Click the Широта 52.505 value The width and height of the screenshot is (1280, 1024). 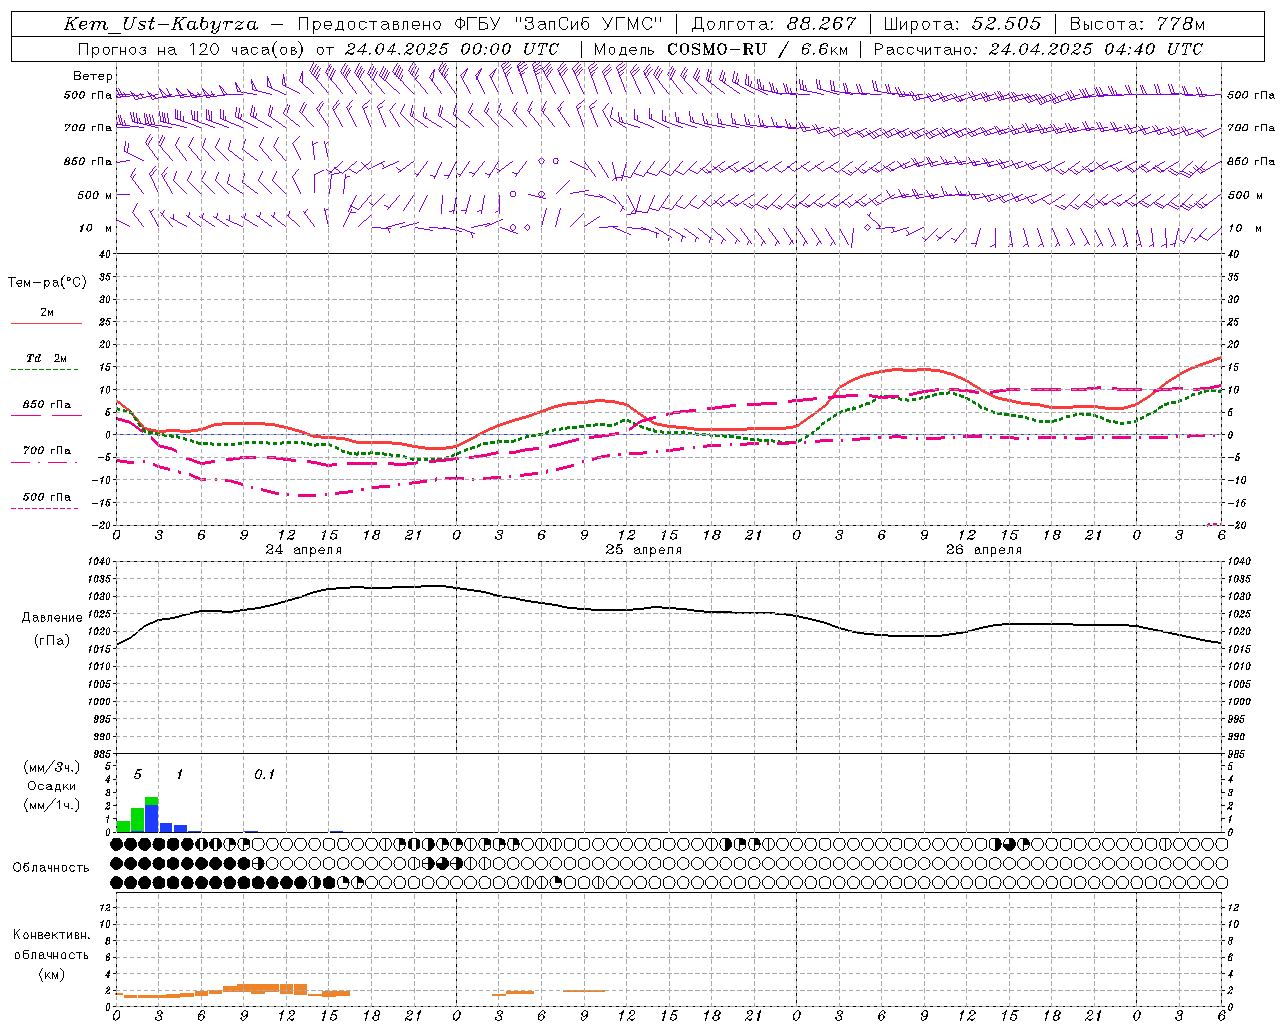click(x=1006, y=24)
